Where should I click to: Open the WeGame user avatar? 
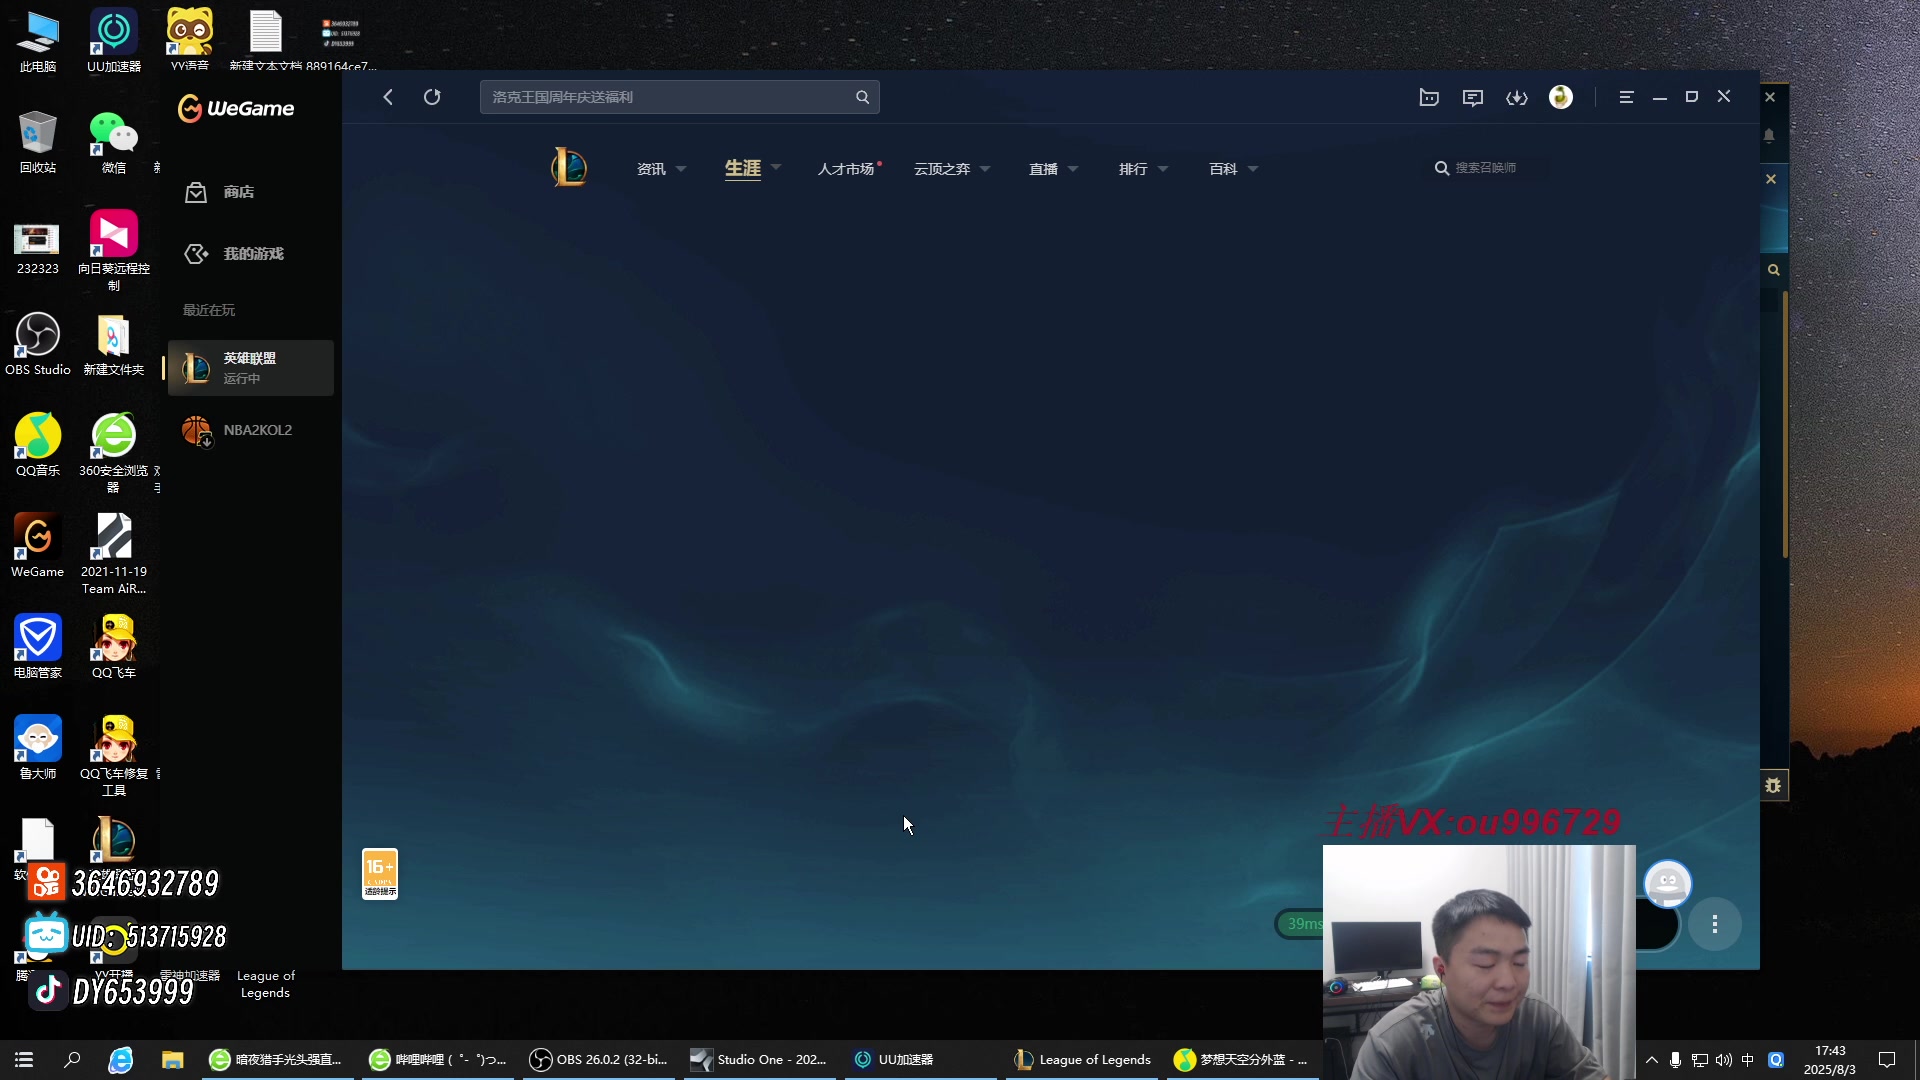tap(1561, 97)
